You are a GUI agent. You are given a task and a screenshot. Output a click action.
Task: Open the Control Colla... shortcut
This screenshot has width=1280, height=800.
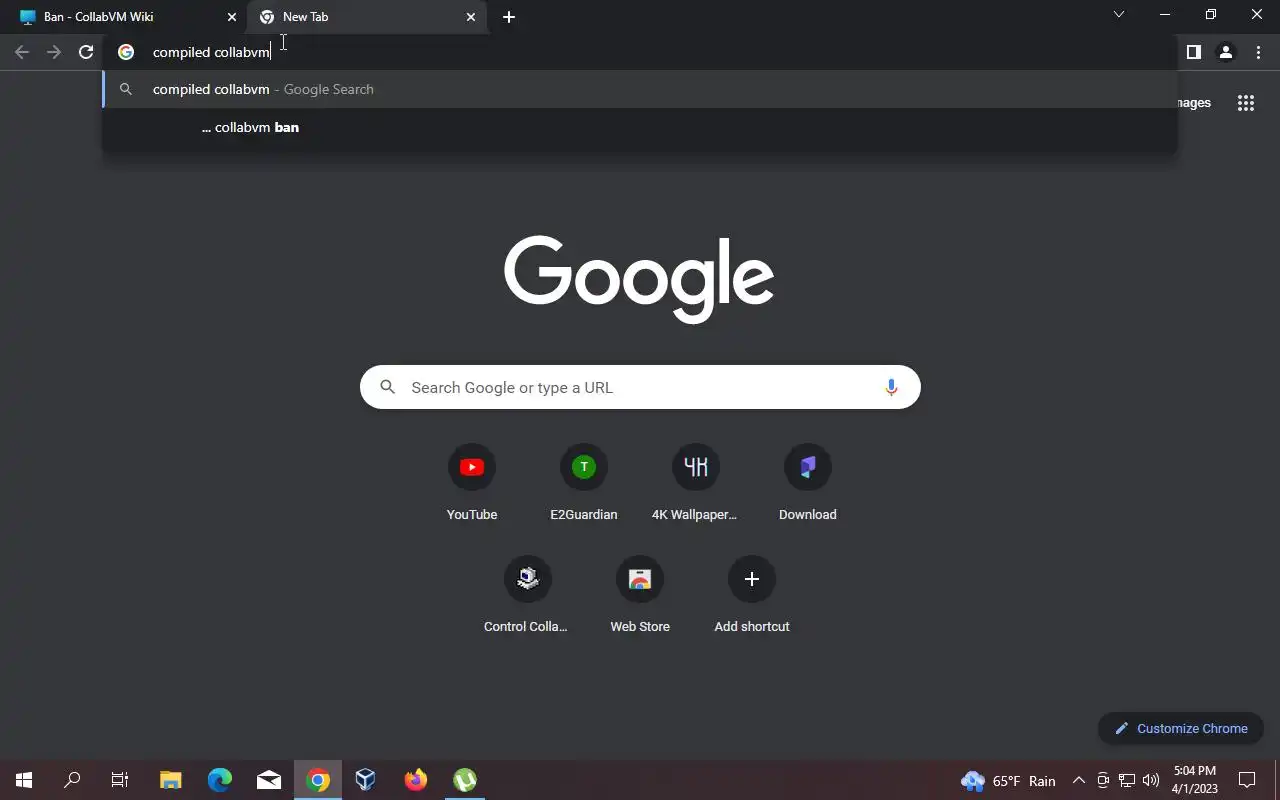[528, 596]
